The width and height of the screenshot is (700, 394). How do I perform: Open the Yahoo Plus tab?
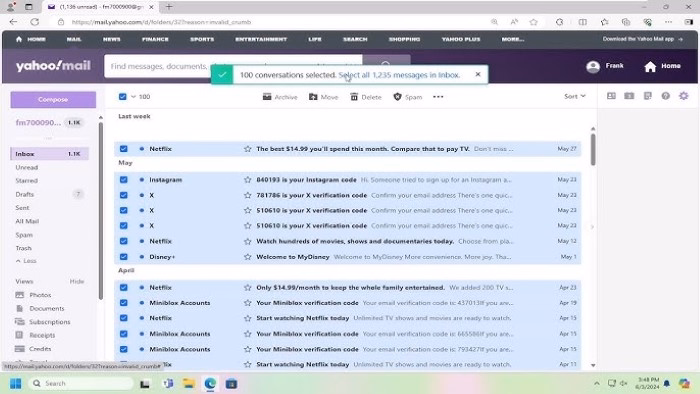pyautogui.click(x=461, y=39)
